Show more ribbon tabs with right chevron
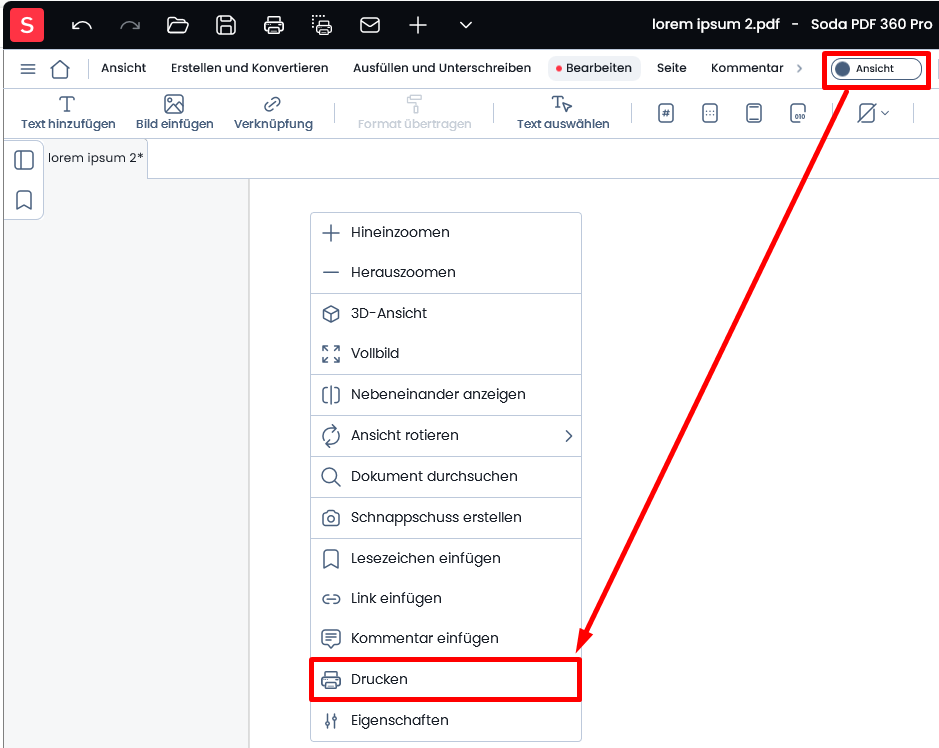 point(799,68)
